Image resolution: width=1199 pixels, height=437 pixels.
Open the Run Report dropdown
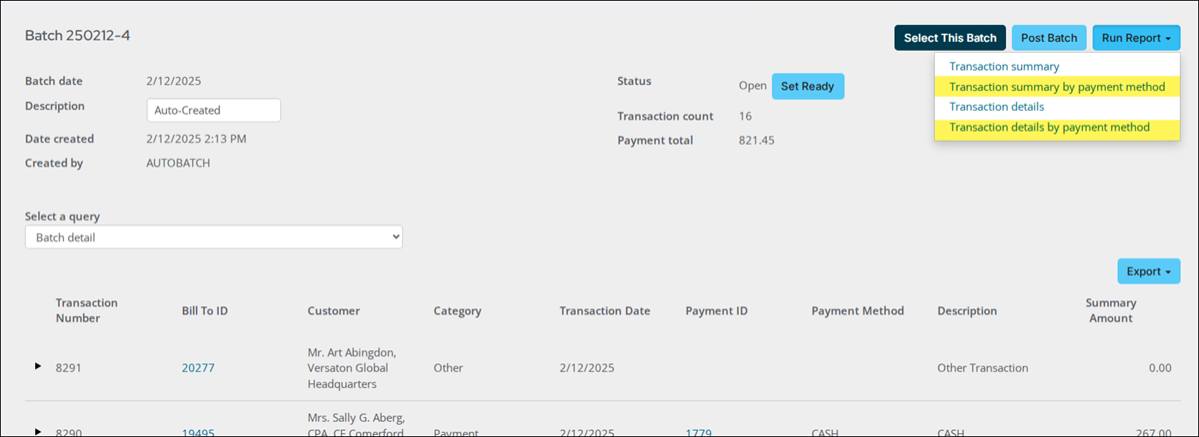[x=1136, y=38]
